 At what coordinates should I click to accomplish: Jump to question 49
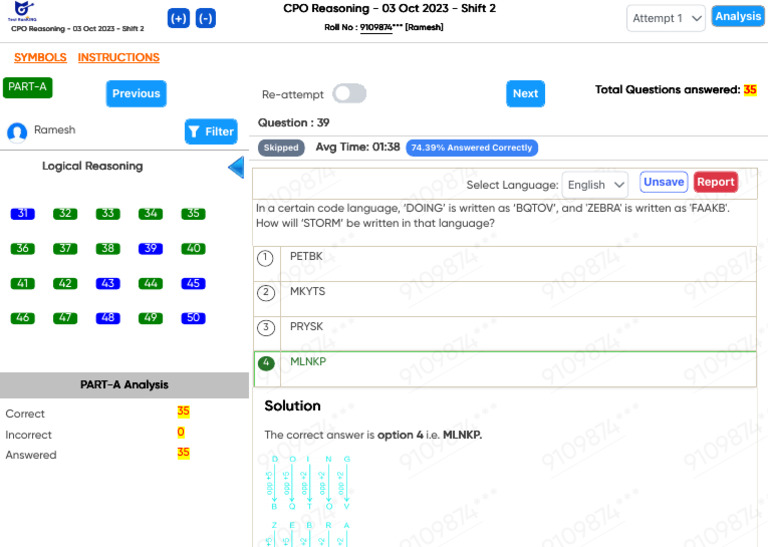150,318
